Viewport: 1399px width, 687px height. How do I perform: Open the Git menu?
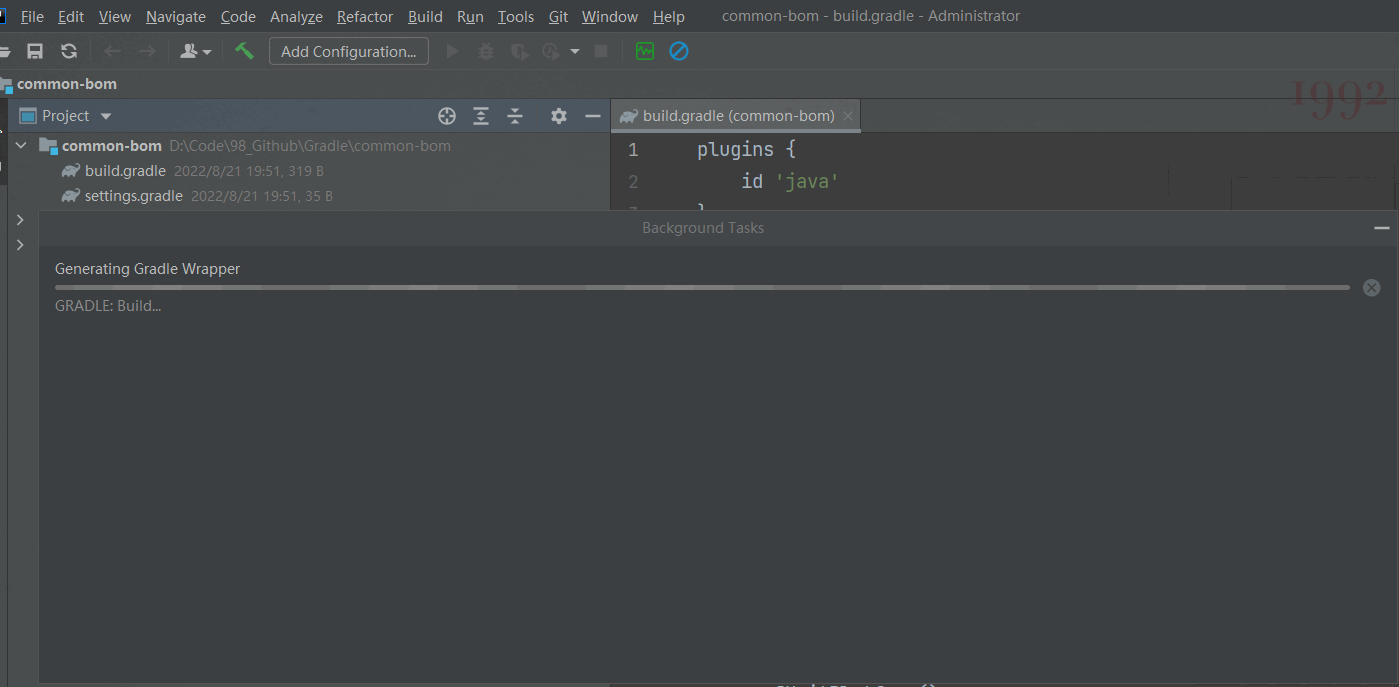click(558, 16)
